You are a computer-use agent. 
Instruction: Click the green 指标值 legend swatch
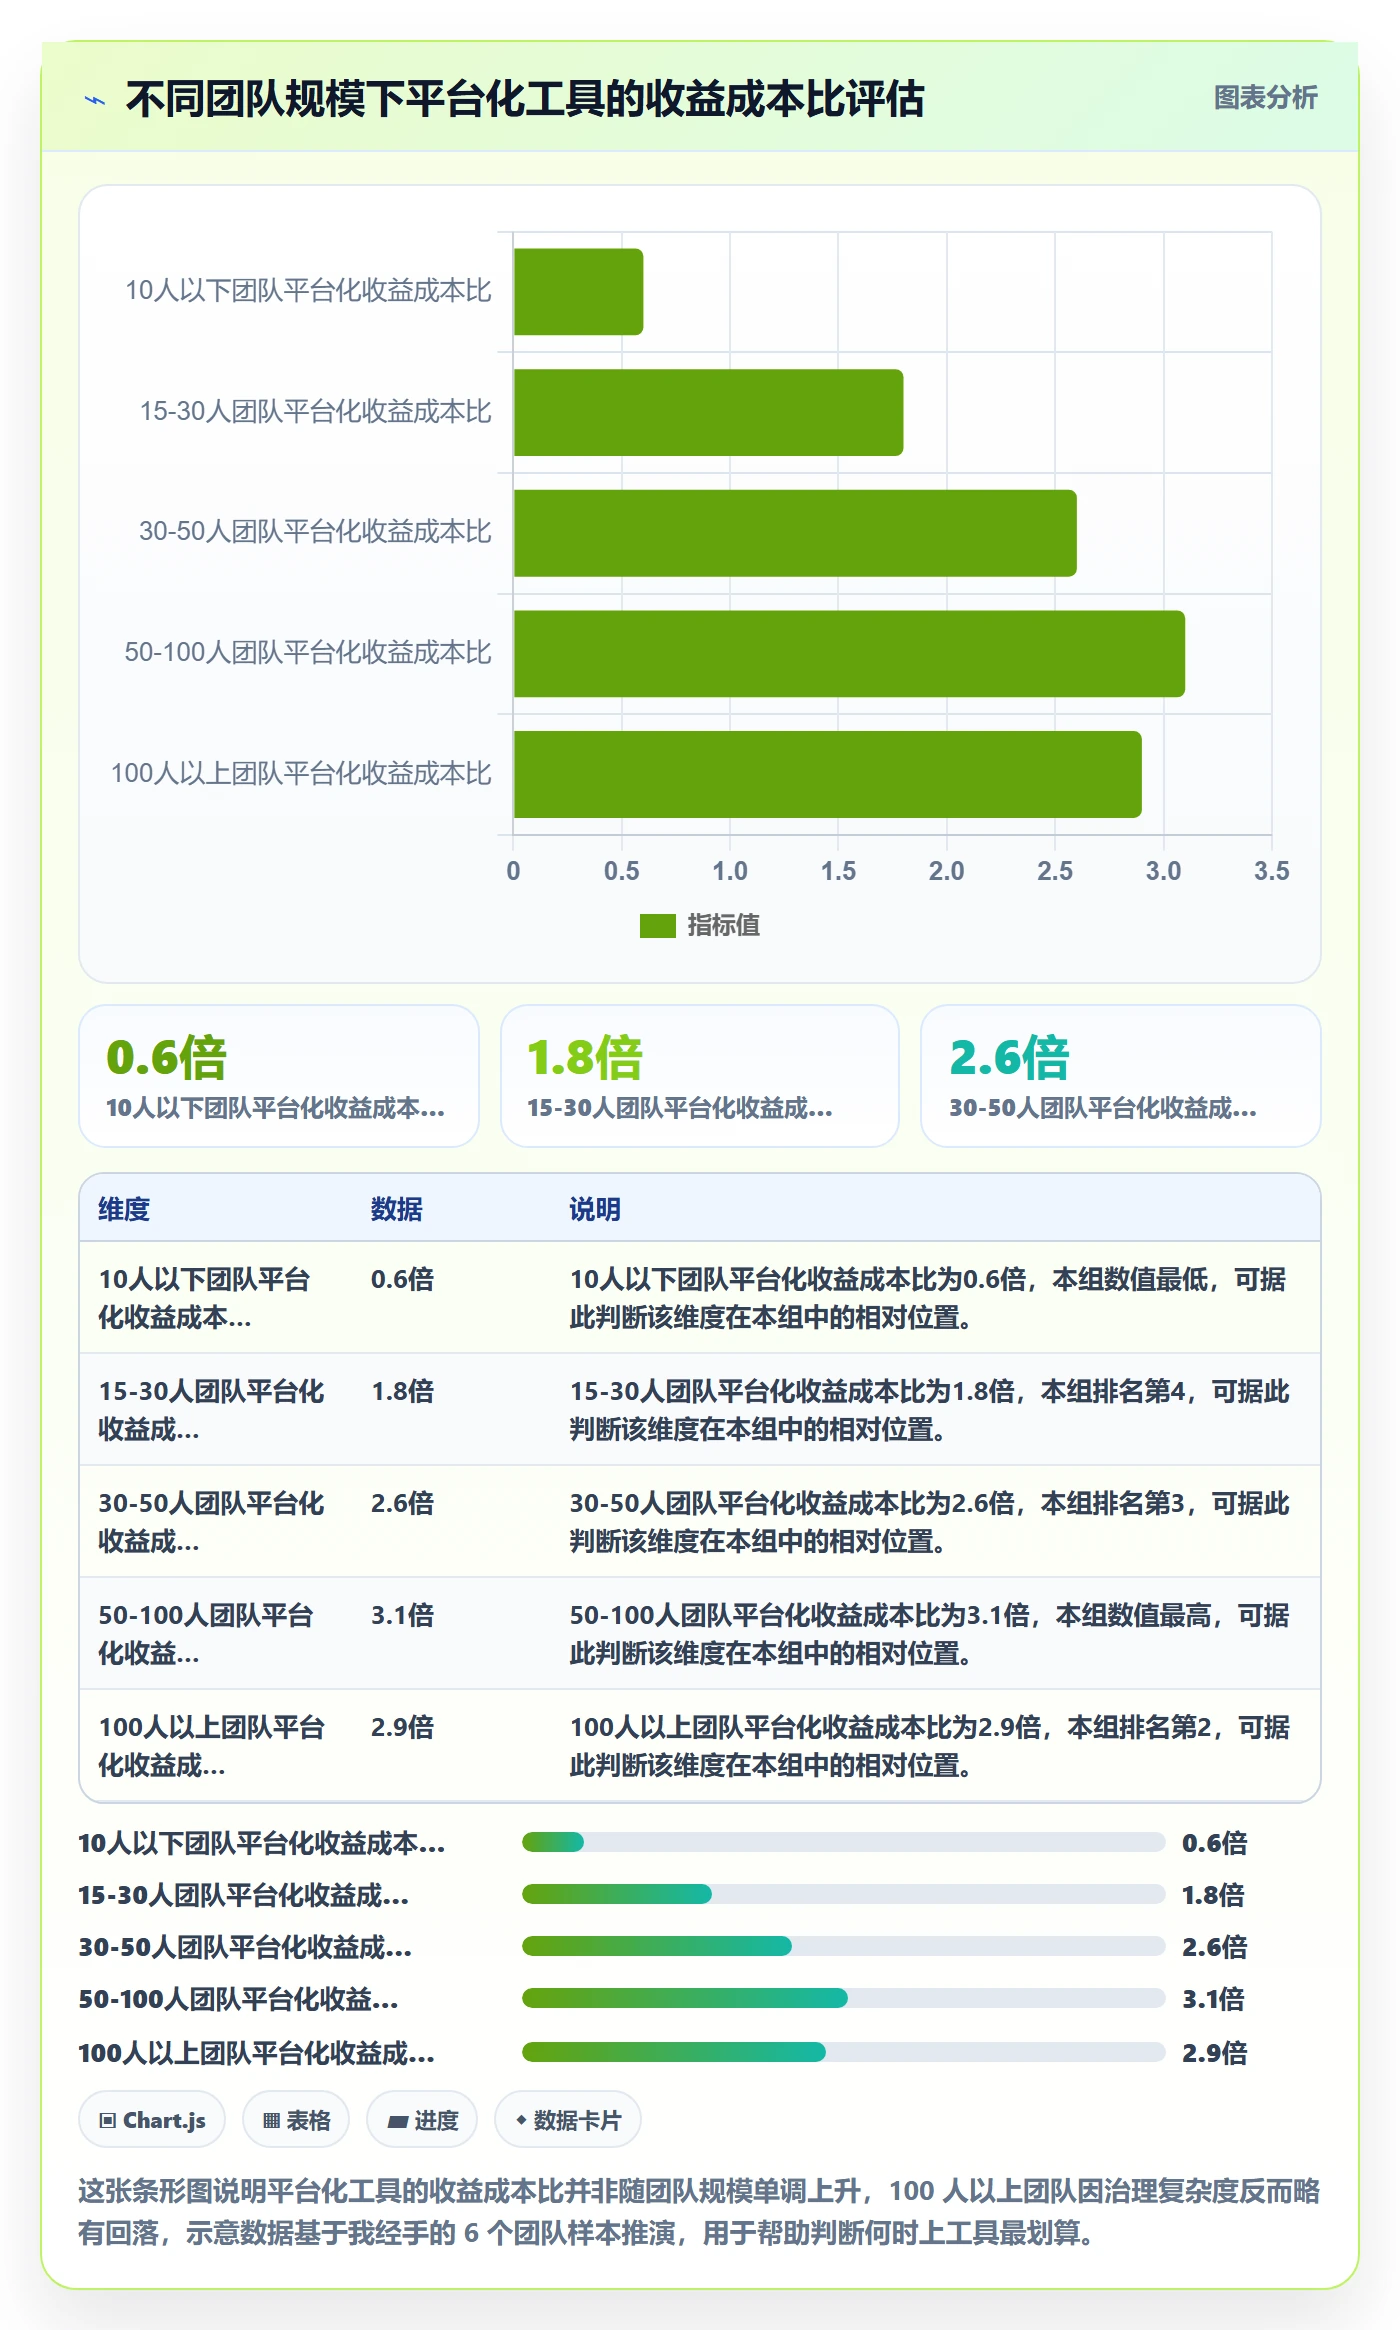[657, 926]
